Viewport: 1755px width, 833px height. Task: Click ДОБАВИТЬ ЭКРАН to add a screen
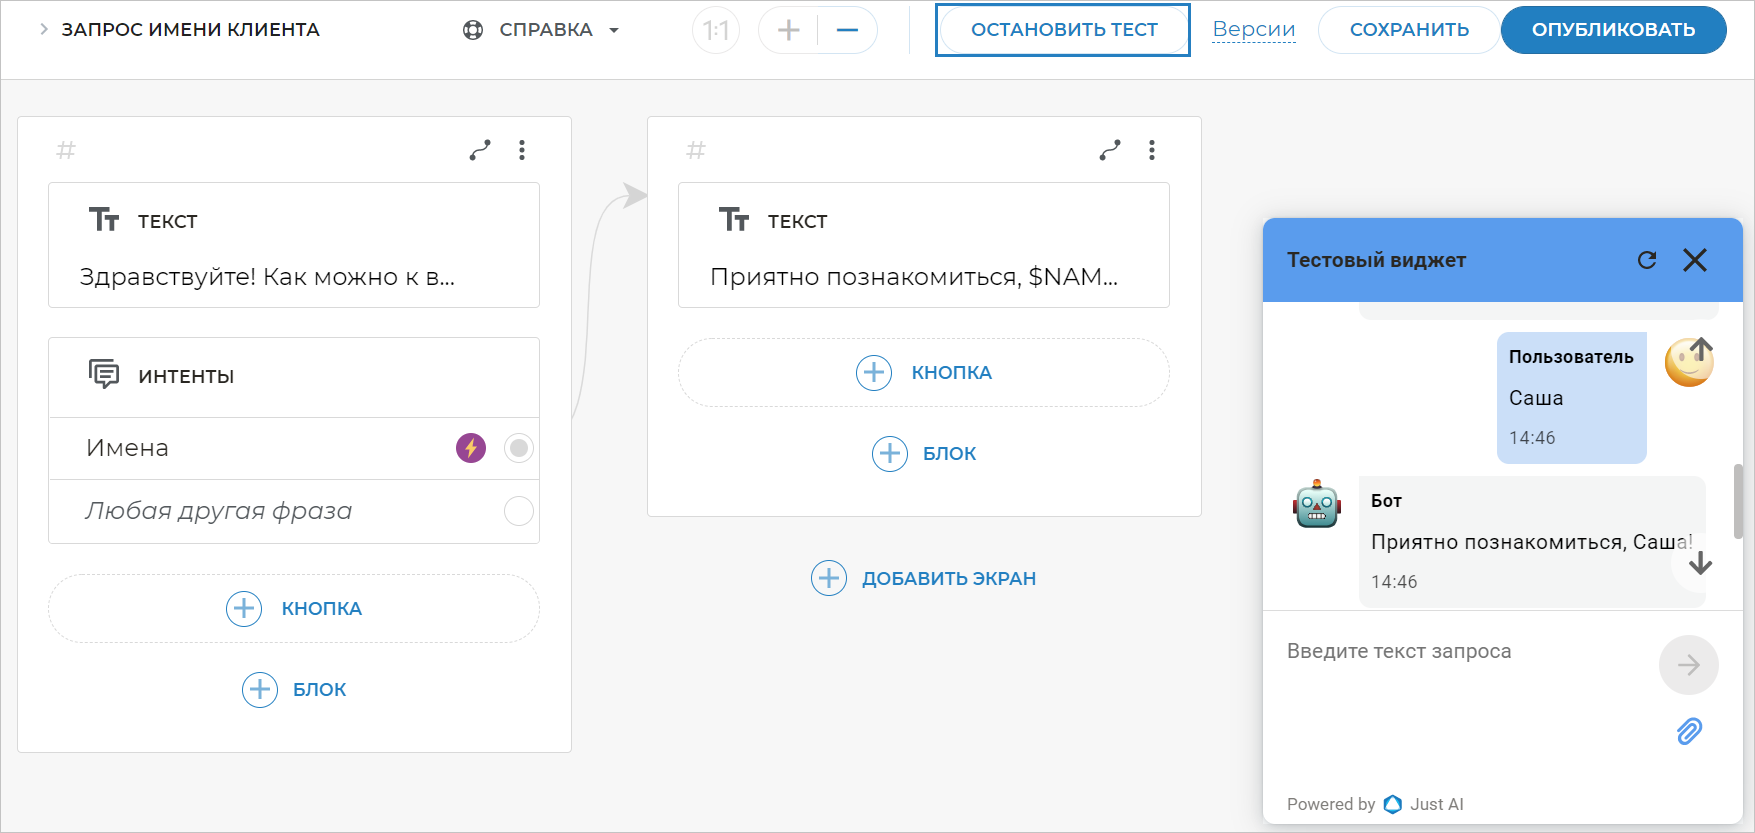pos(924,578)
